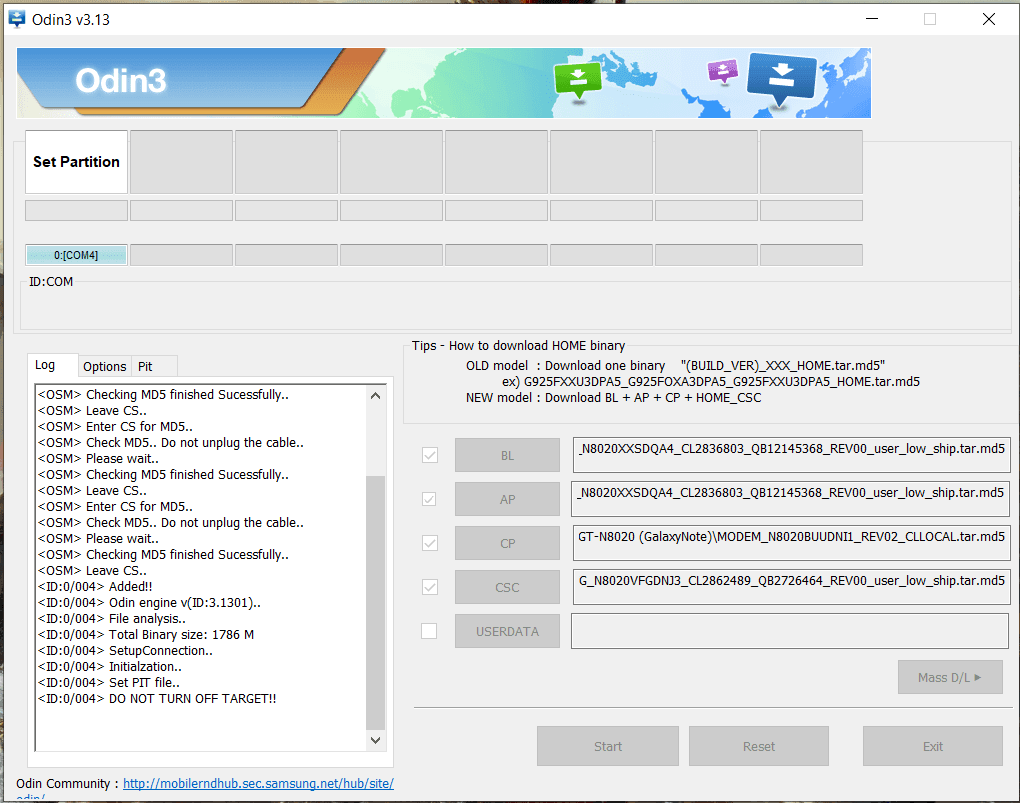Minimize the Odin3 window
The image size is (1020, 803).
coord(872,19)
